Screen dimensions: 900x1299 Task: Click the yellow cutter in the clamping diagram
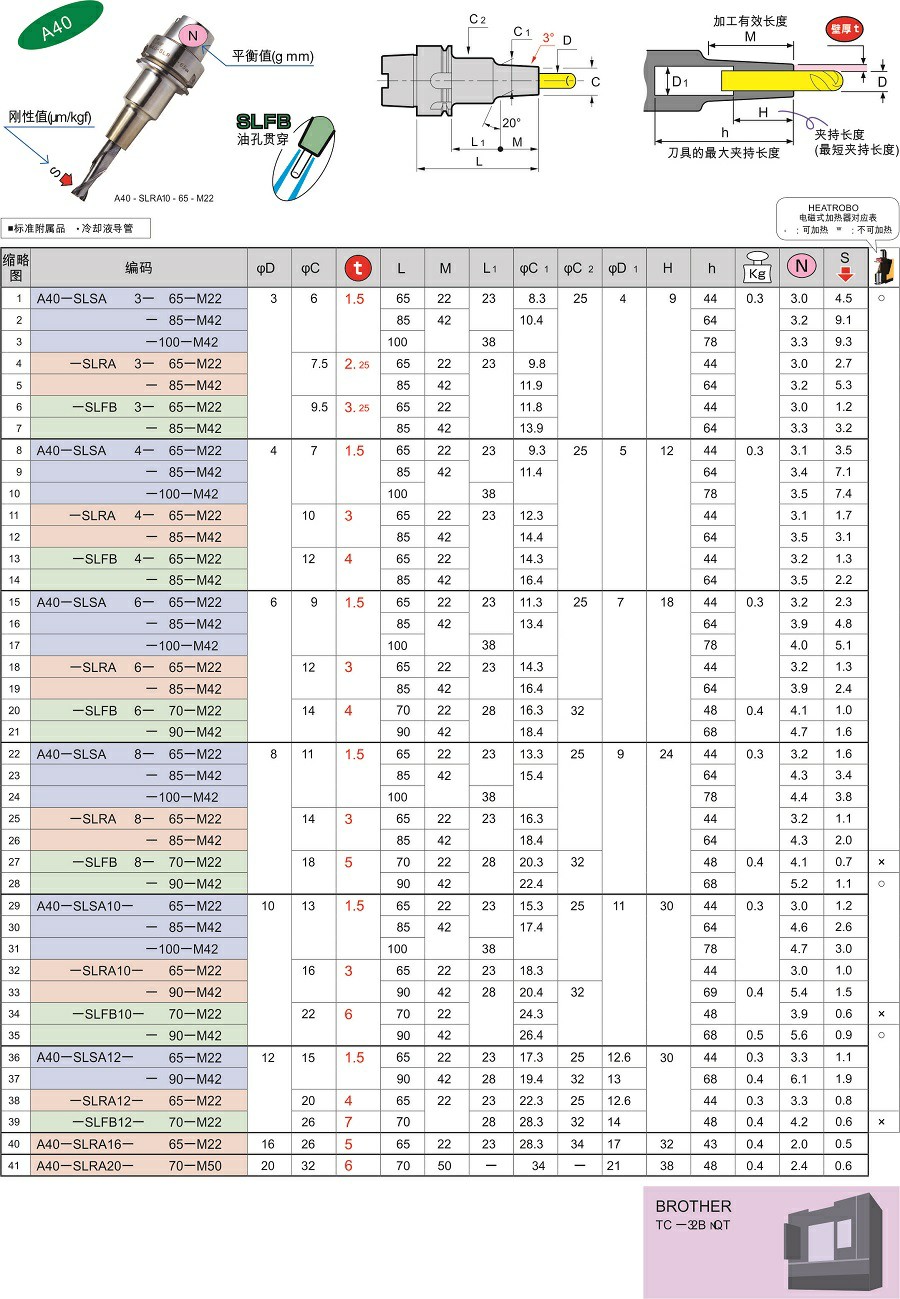[x=783, y=80]
